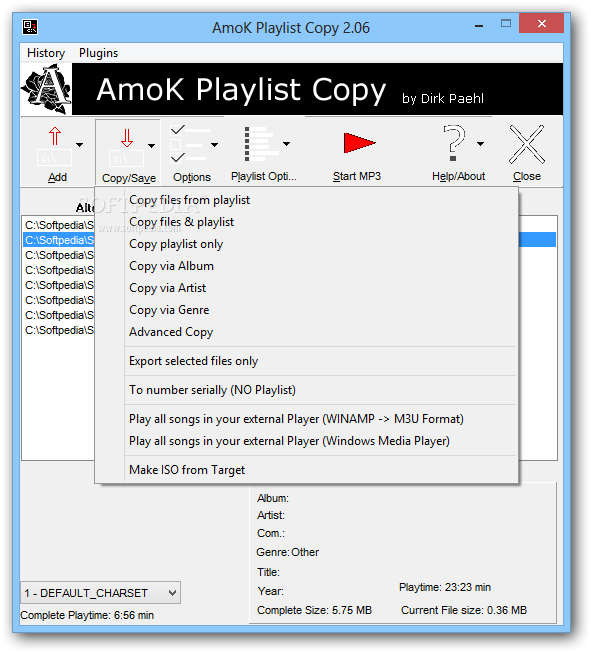Select Copy via Artist
Image resolution: width=591 pixels, height=653 pixels.
coord(307,288)
